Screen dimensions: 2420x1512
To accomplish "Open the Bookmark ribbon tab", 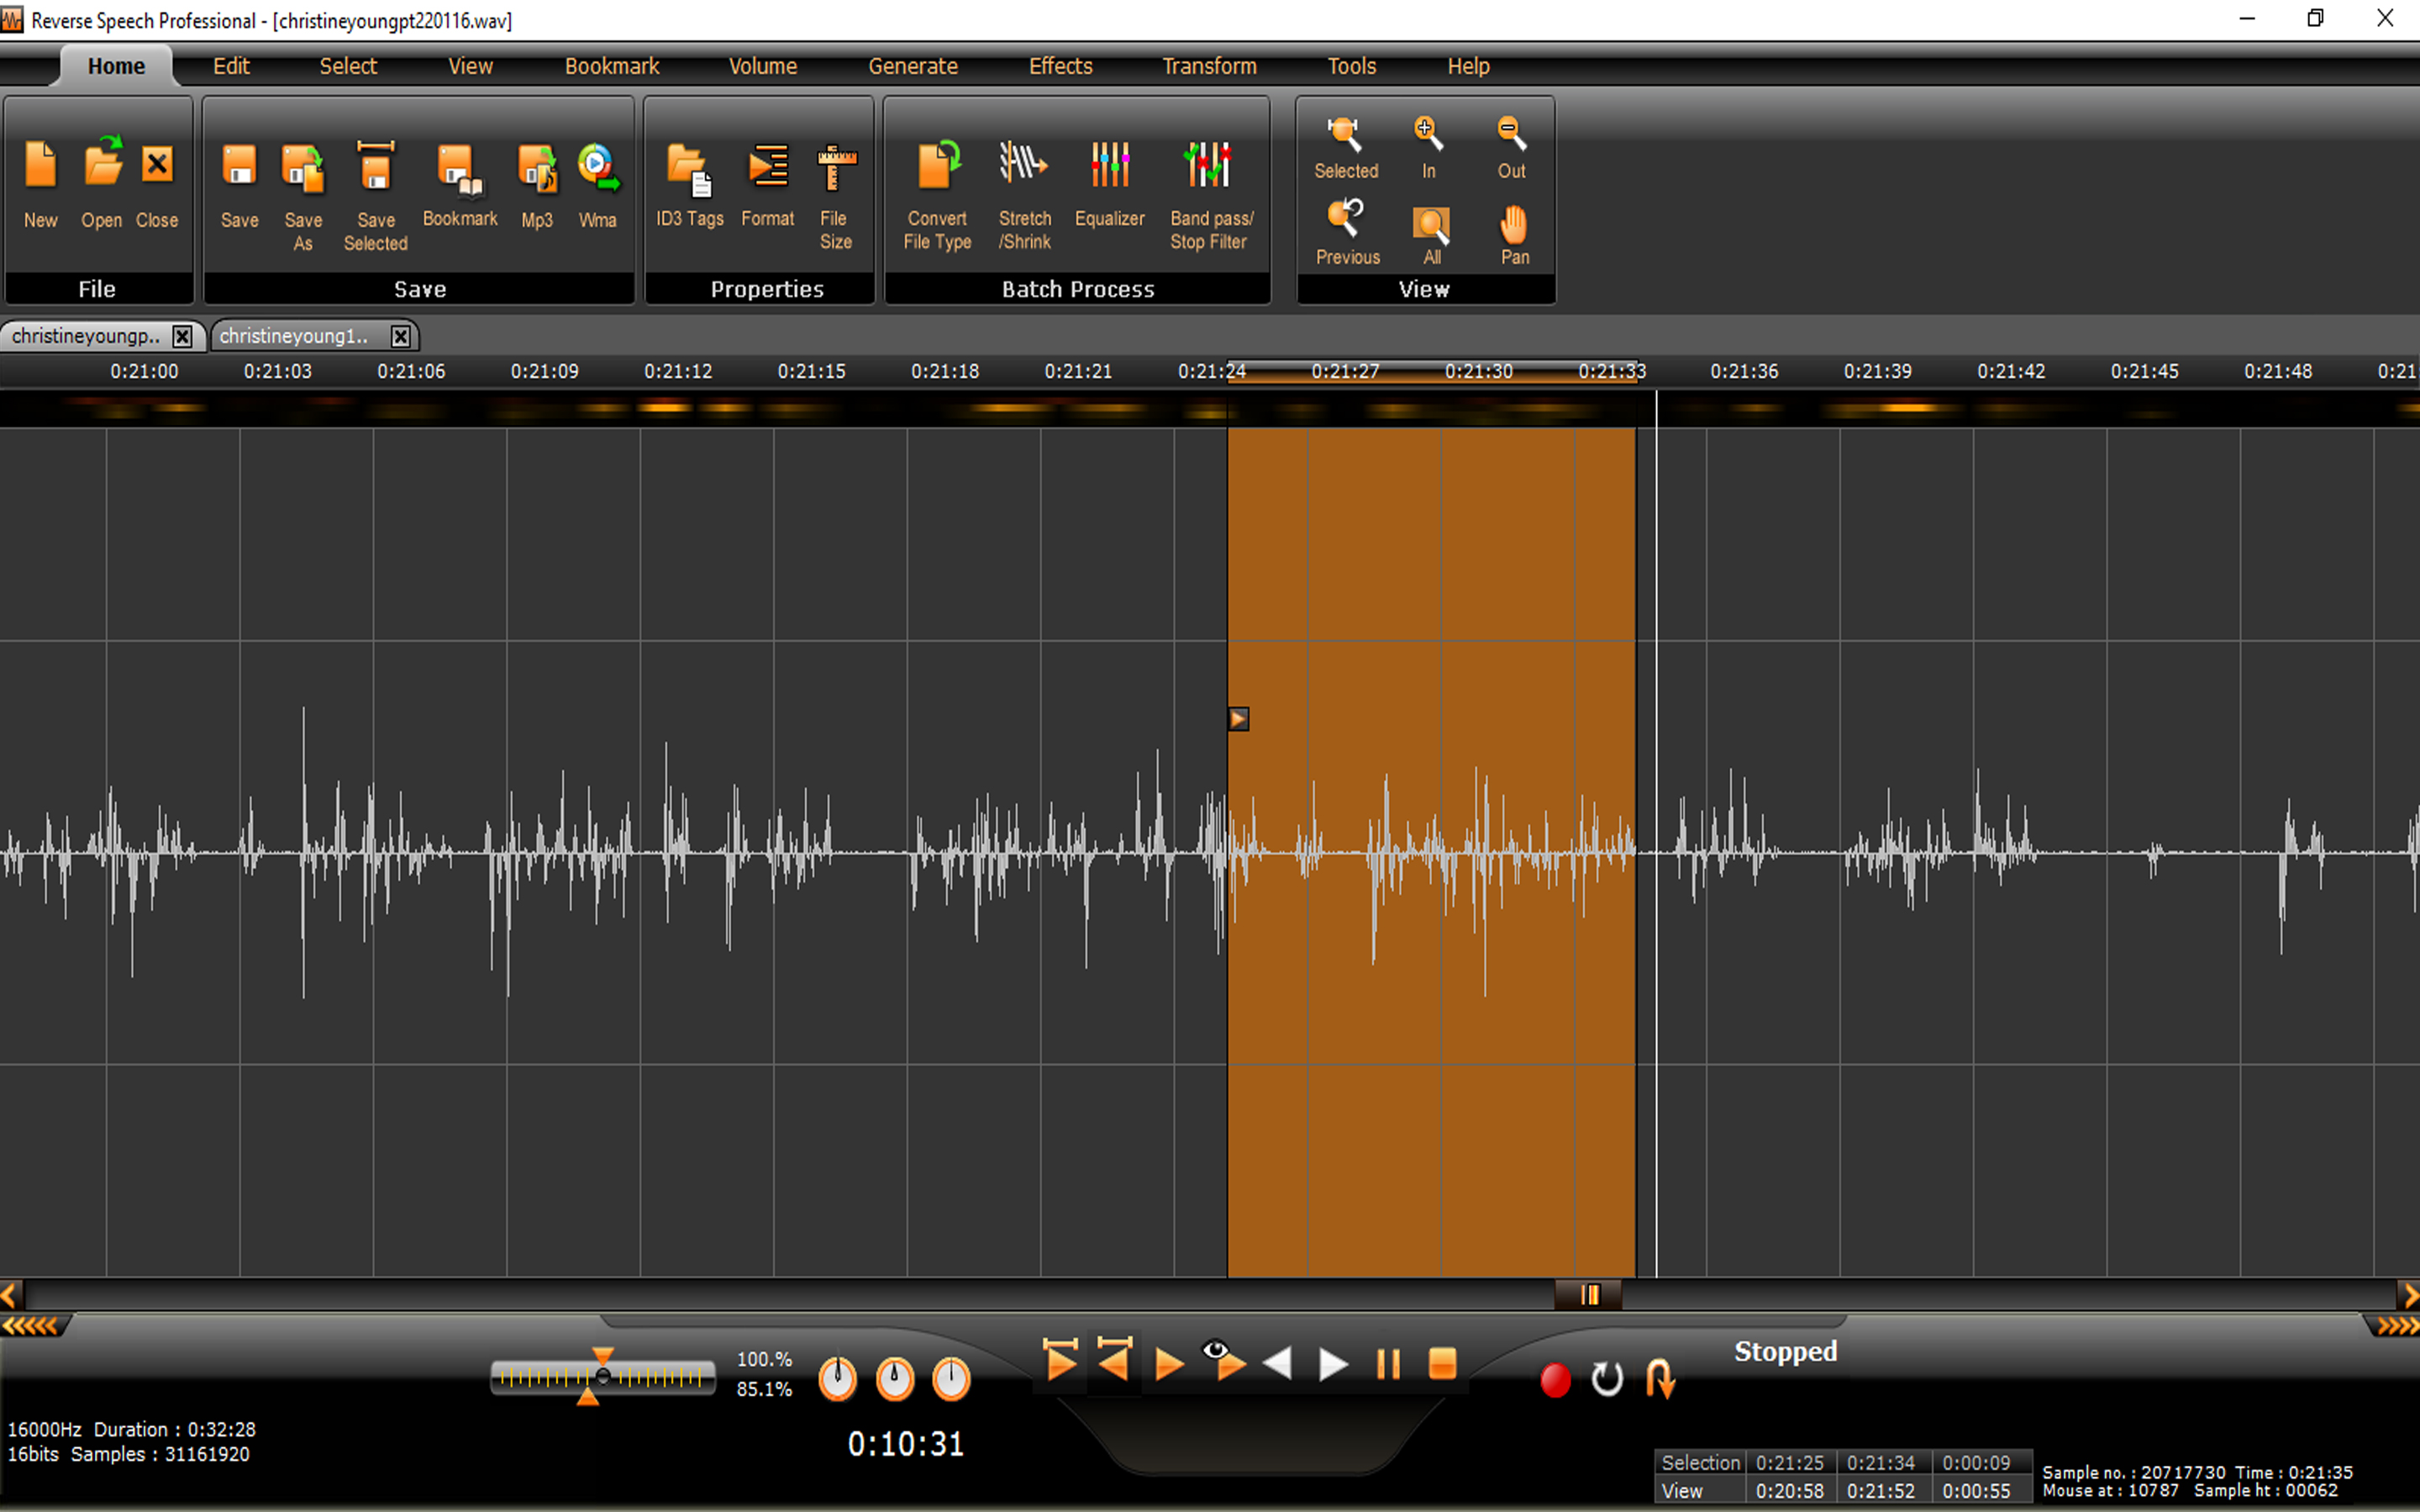I will [x=612, y=66].
